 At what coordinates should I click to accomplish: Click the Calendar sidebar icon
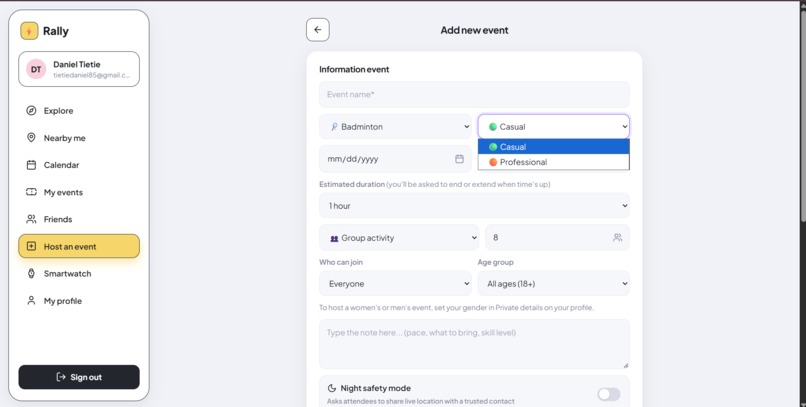(x=31, y=165)
